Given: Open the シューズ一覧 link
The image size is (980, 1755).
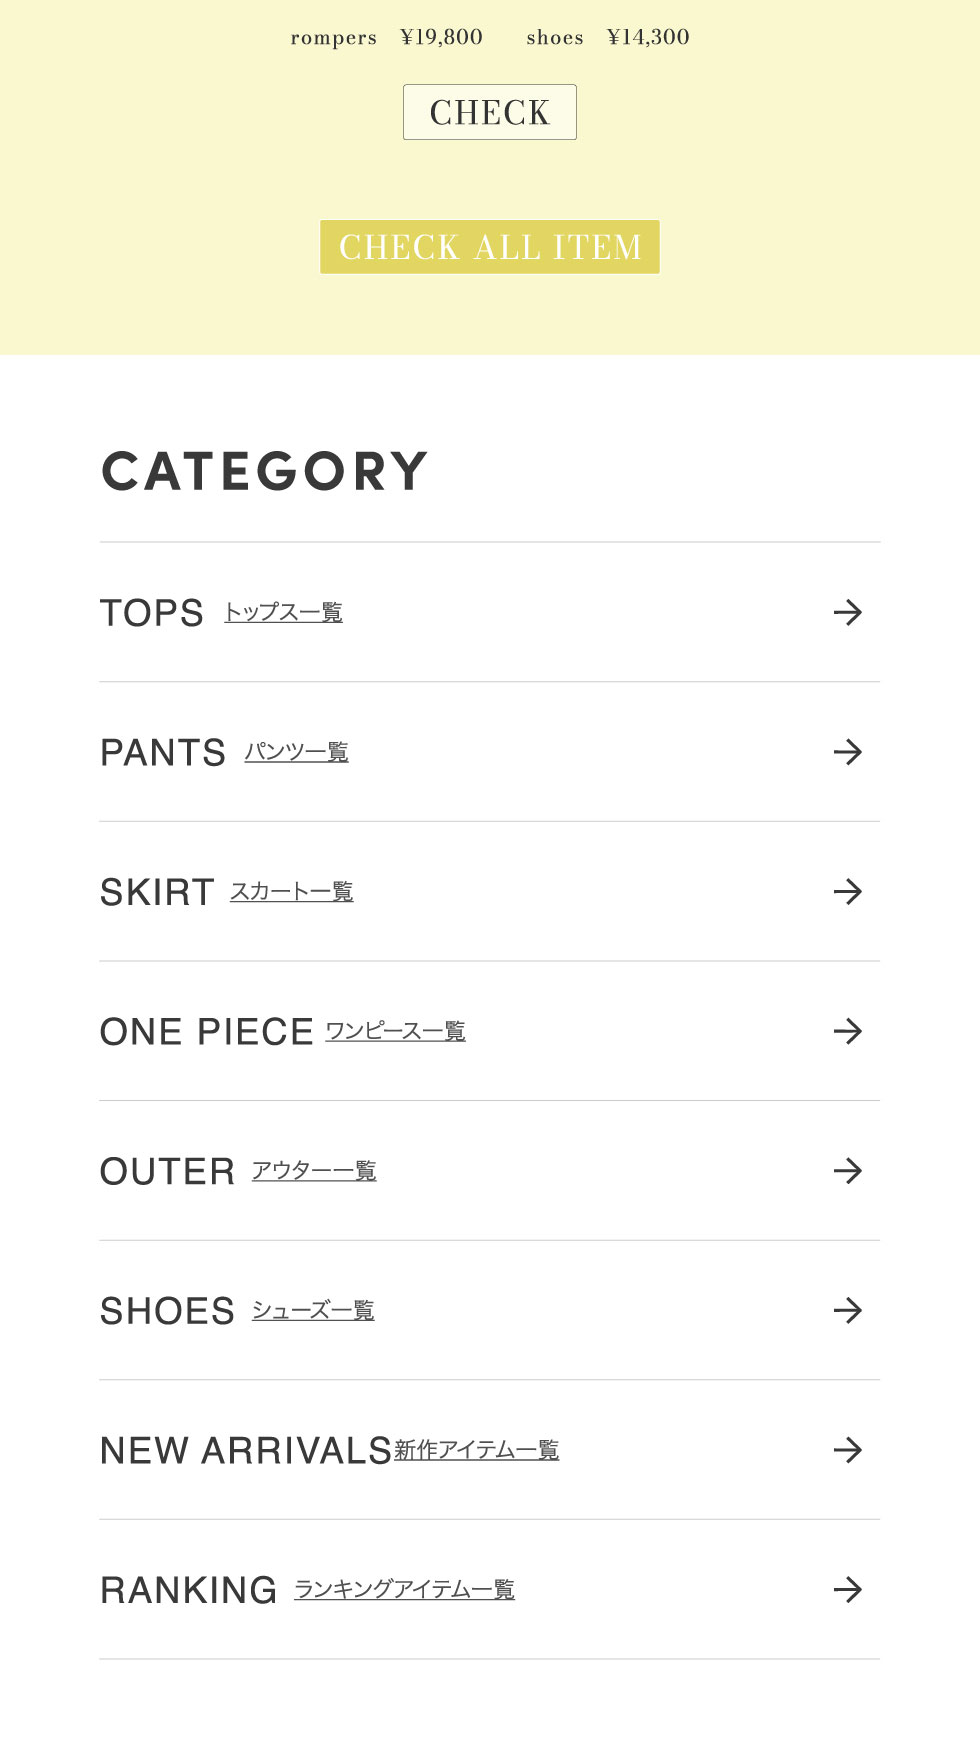Looking at the screenshot, I should (313, 1310).
